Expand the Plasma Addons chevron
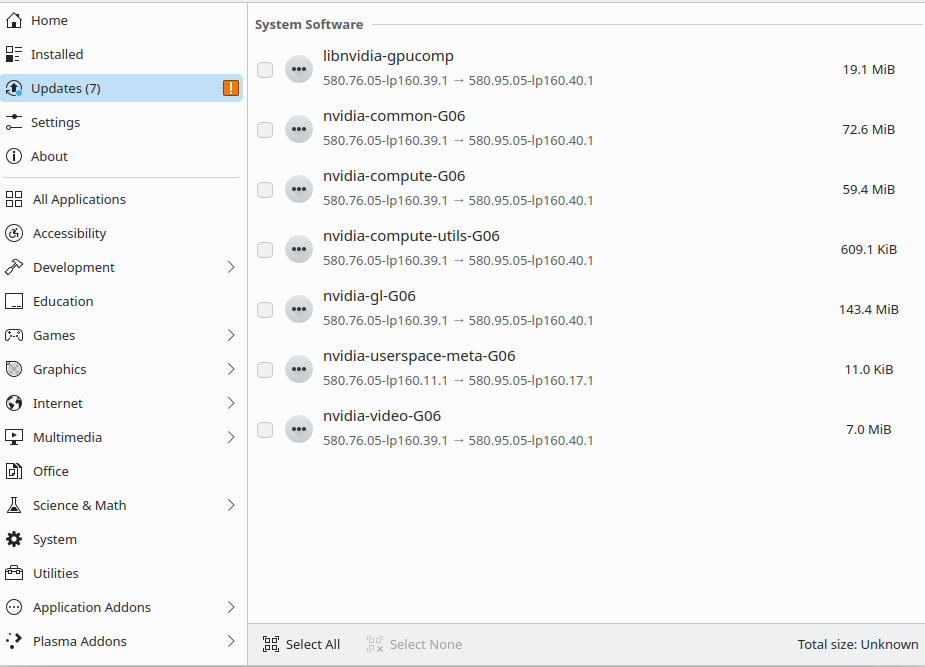Viewport: 925px width, 667px height. click(x=231, y=641)
